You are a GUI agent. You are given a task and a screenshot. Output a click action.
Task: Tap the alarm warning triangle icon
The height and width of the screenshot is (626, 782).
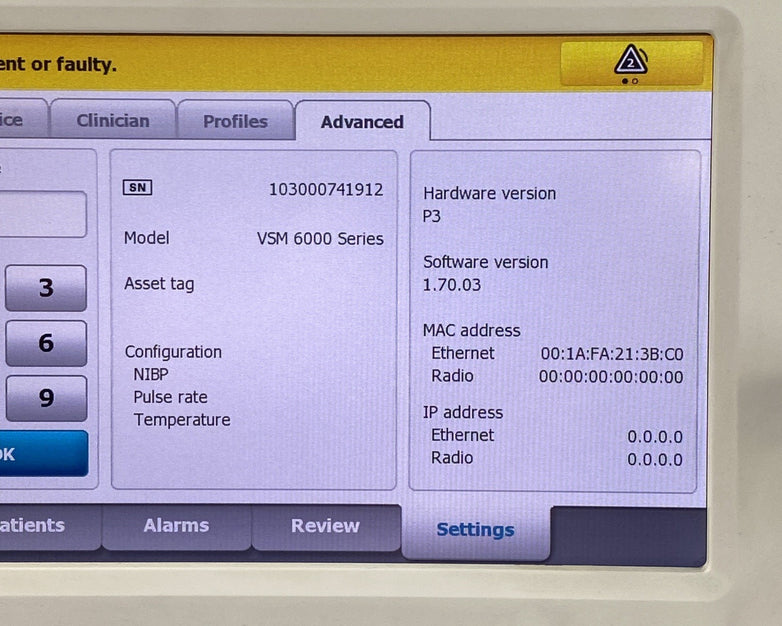631,60
